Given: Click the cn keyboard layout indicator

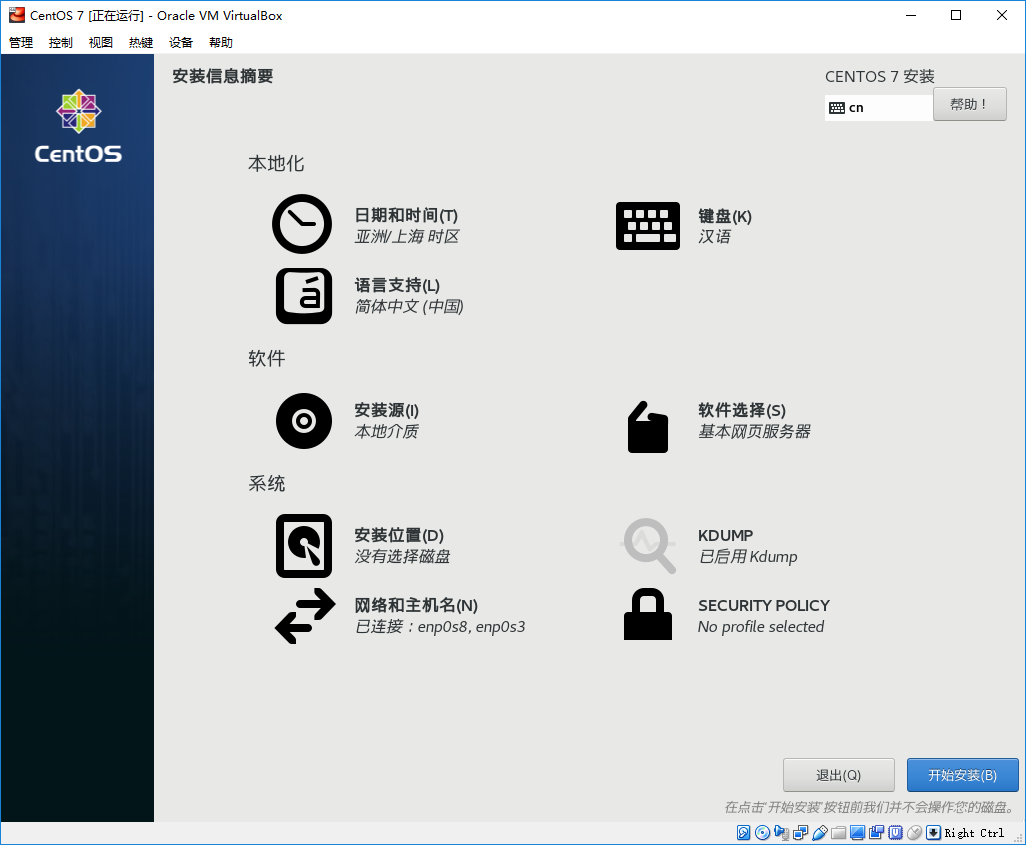Looking at the screenshot, I should point(879,107).
